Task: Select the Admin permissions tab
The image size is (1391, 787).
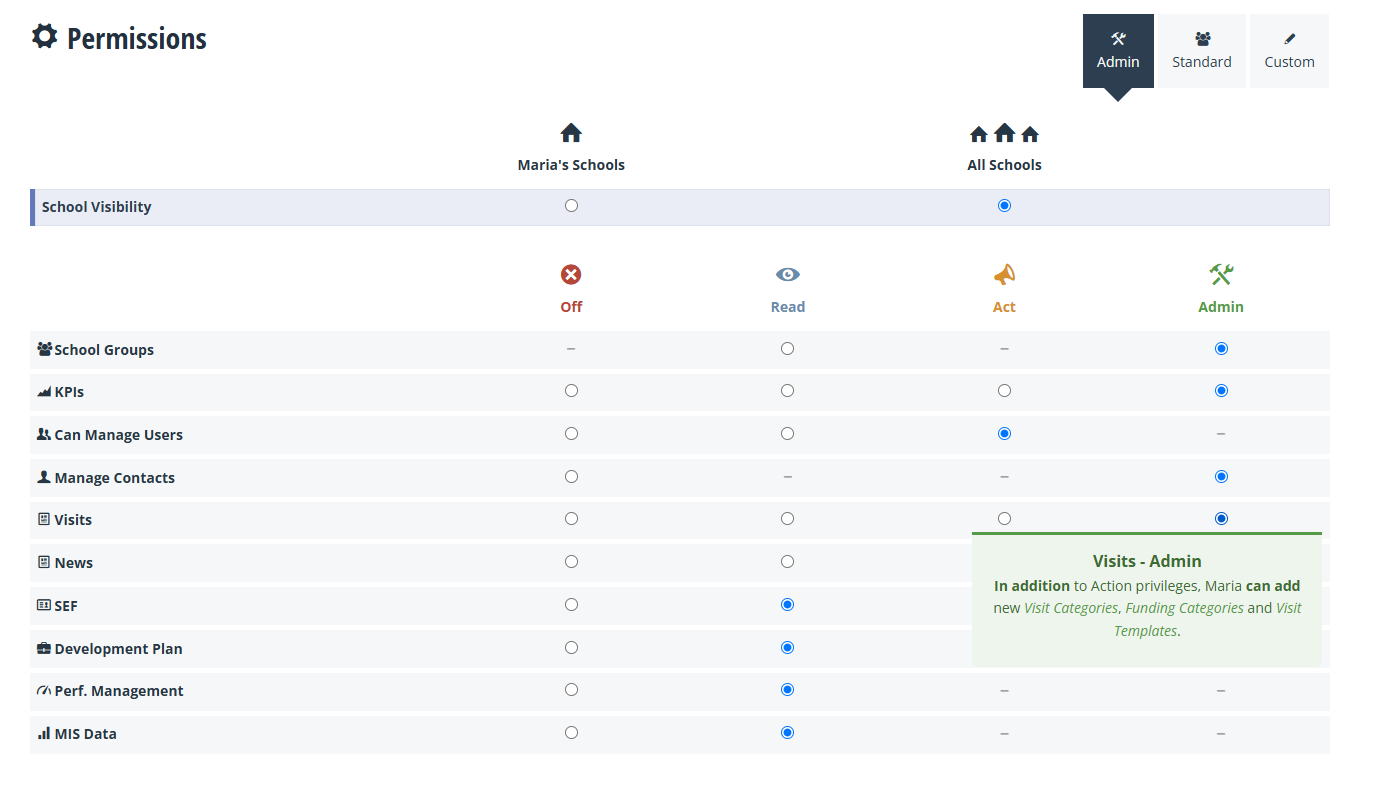Action: point(1118,51)
